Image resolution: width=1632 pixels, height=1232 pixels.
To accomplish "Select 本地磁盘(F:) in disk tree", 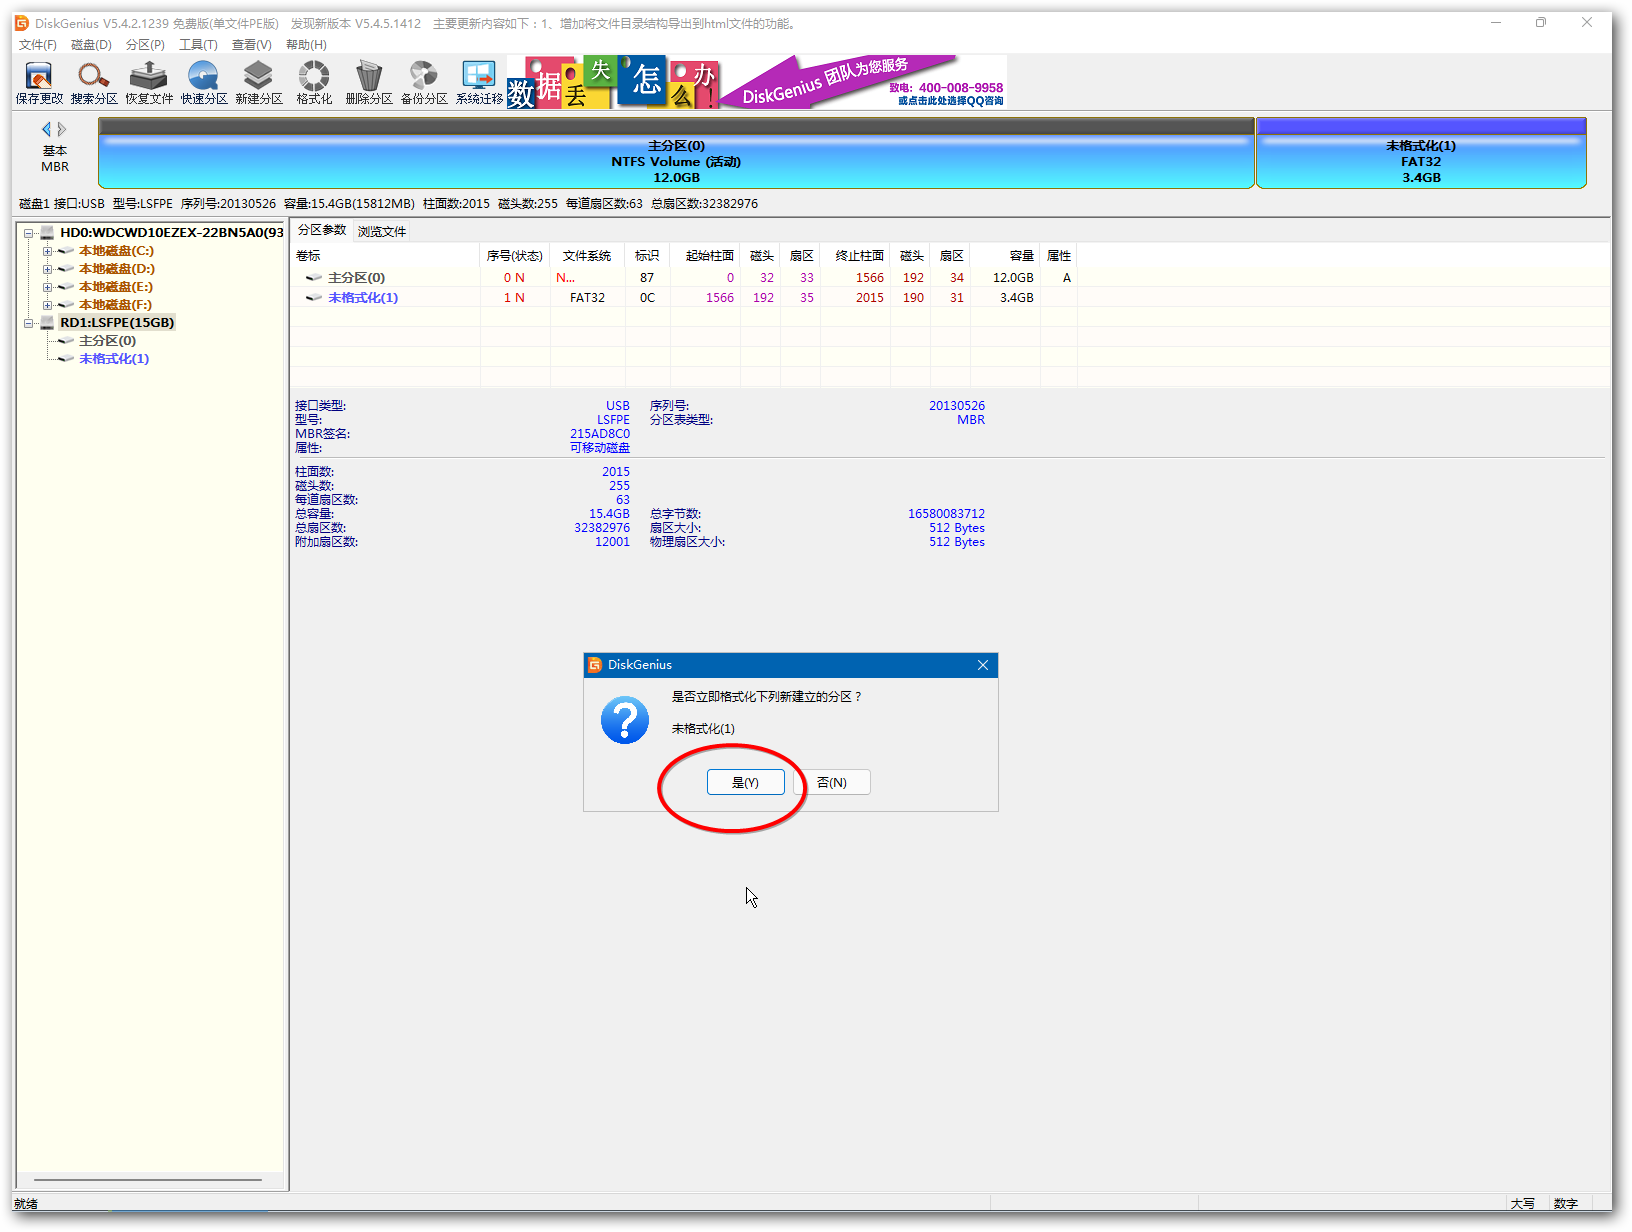I will (x=116, y=305).
